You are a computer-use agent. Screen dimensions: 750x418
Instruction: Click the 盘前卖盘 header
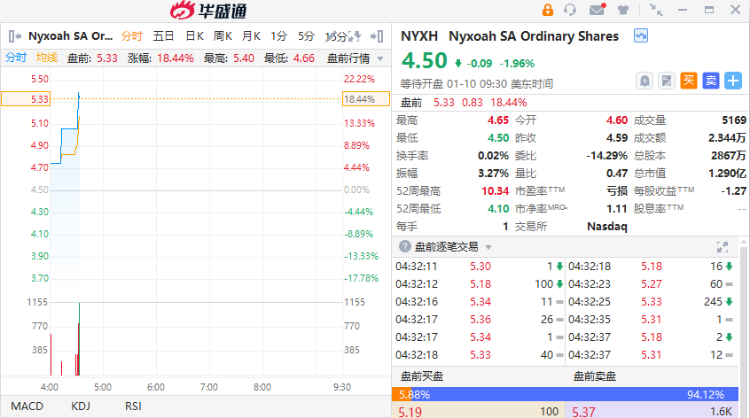pyautogui.click(x=595, y=376)
